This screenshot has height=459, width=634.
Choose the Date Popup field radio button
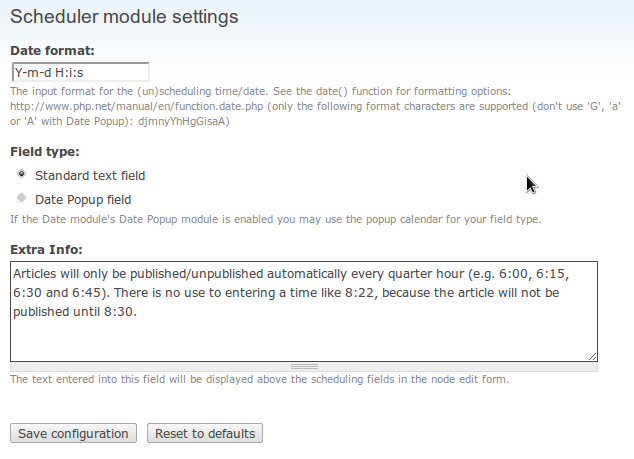tap(22, 198)
